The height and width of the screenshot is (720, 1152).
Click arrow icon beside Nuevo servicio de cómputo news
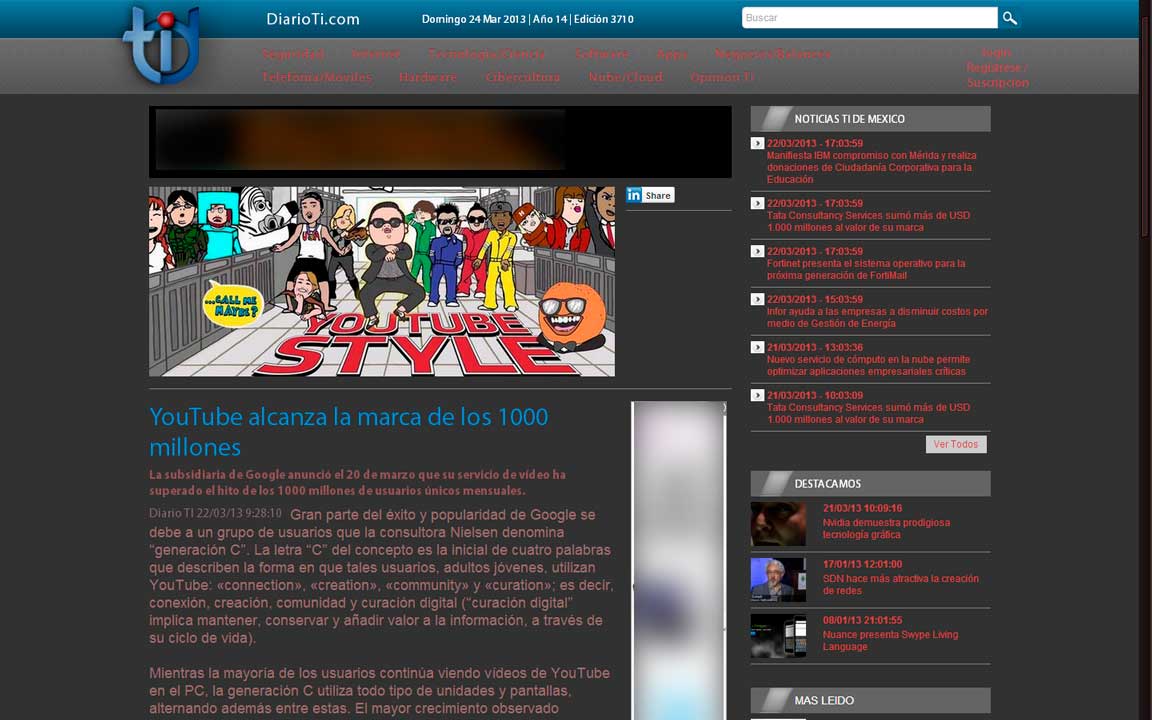(757, 347)
